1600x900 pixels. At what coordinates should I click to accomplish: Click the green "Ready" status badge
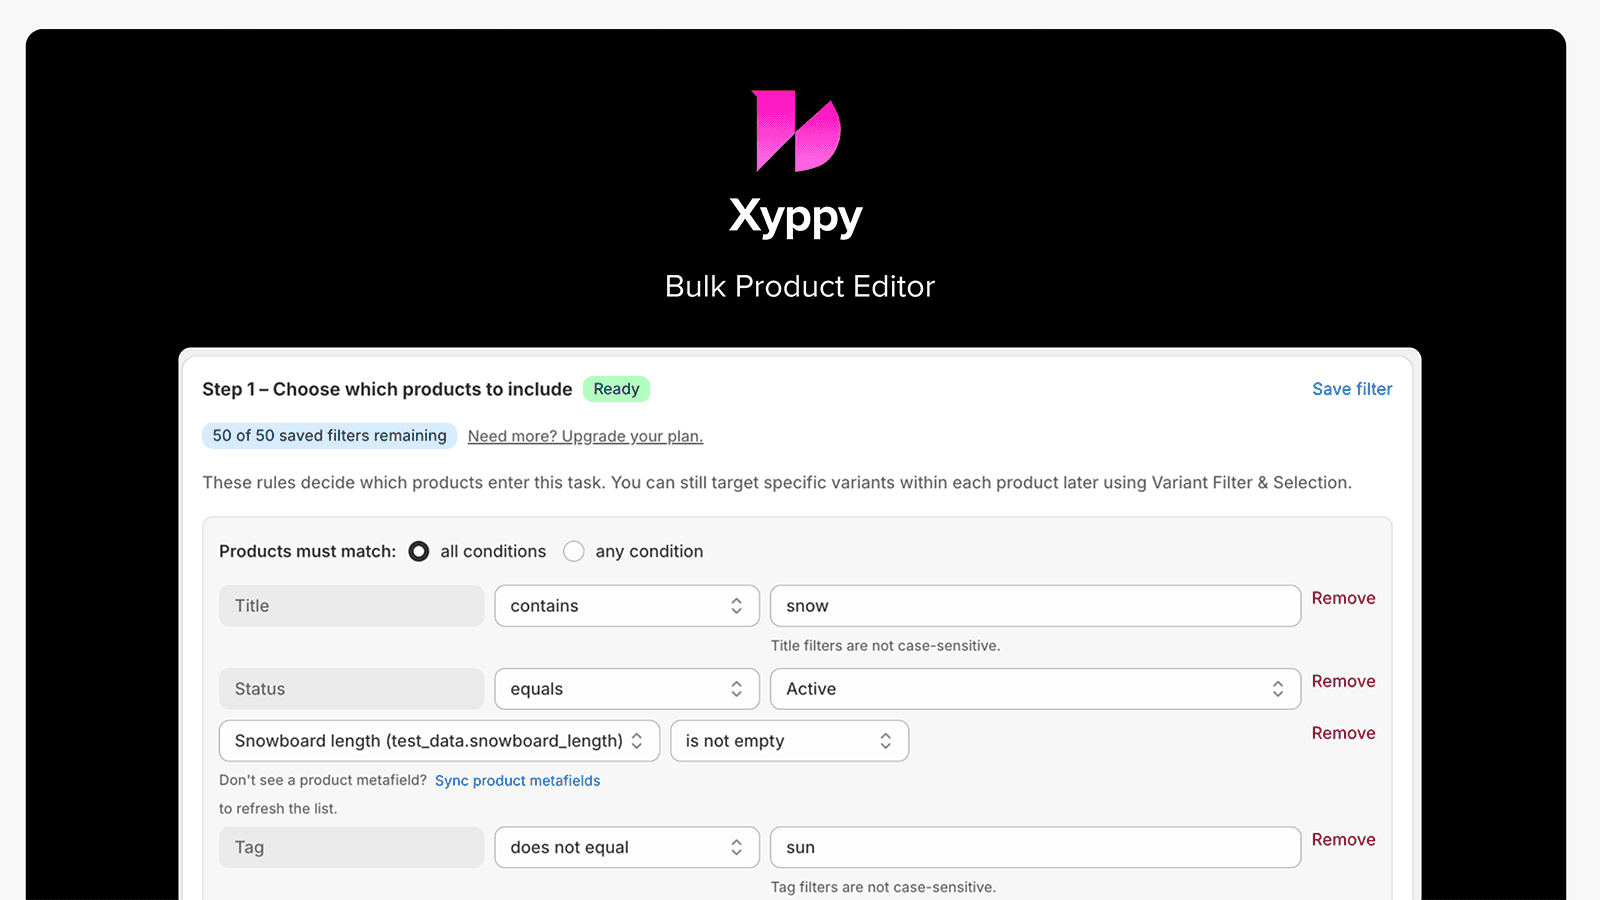(616, 389)
